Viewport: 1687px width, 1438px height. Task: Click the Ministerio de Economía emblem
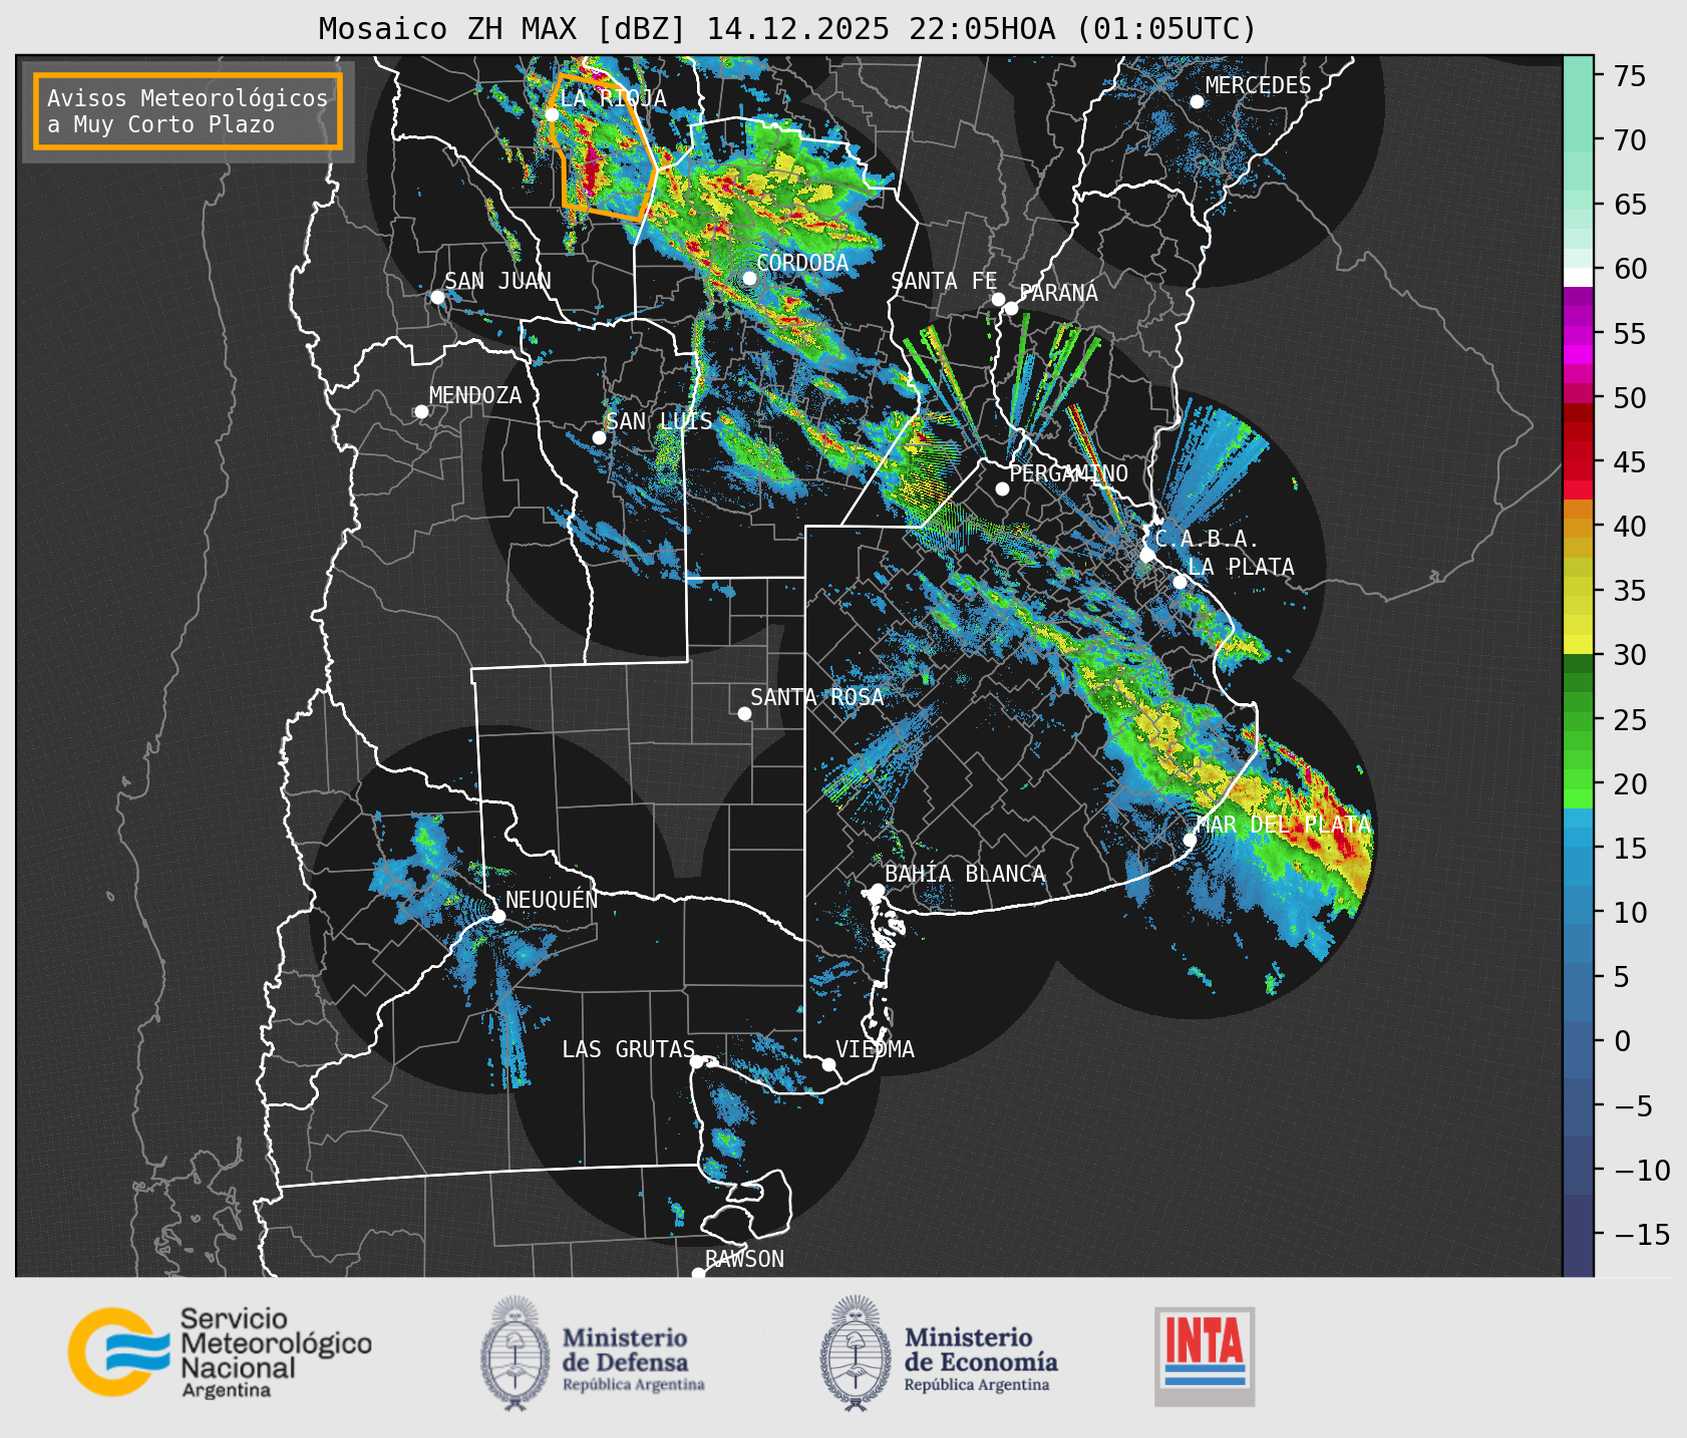855,1353
